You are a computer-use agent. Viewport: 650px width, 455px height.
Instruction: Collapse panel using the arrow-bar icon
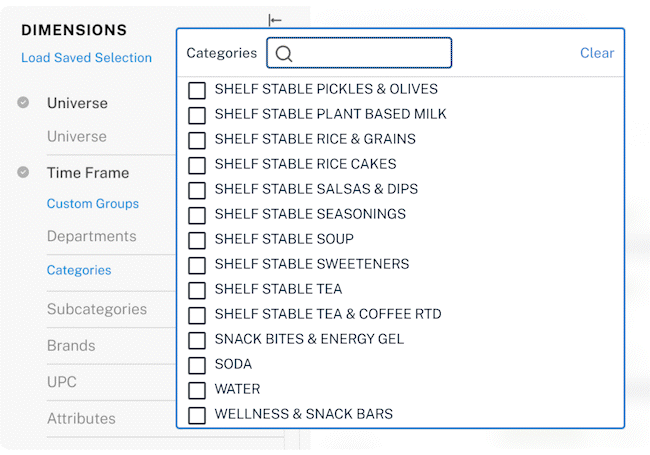(x=275, y=20)
